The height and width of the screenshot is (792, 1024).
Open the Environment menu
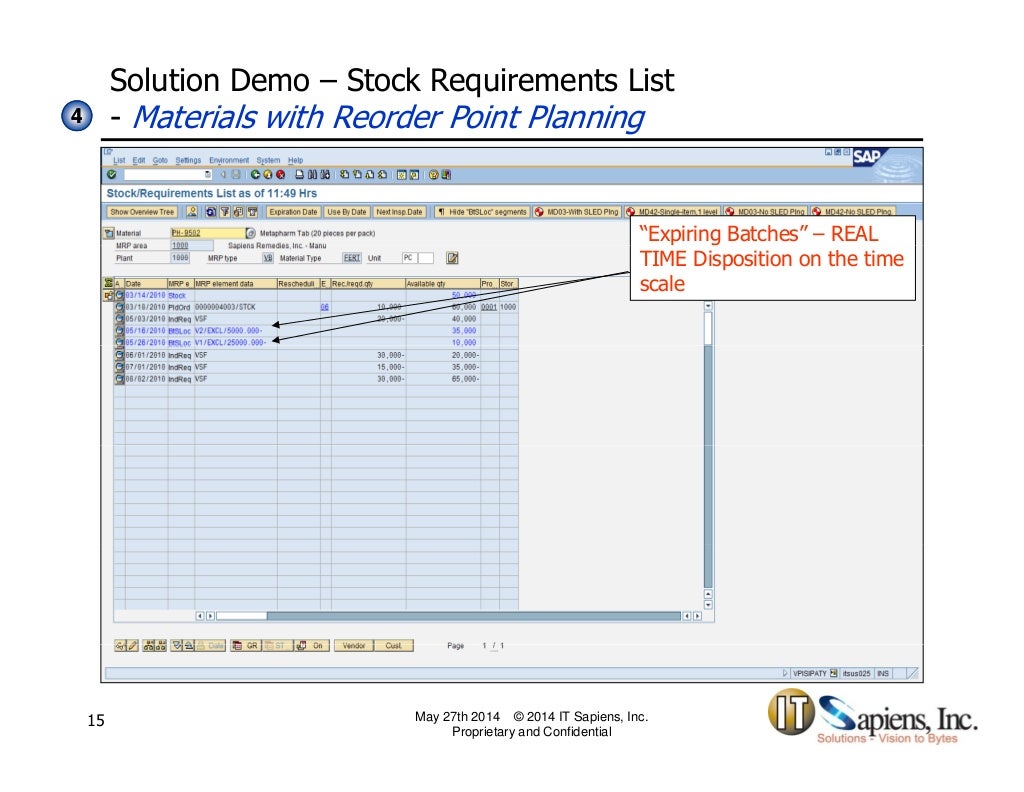pyautogui.click(x=229, y=160)
